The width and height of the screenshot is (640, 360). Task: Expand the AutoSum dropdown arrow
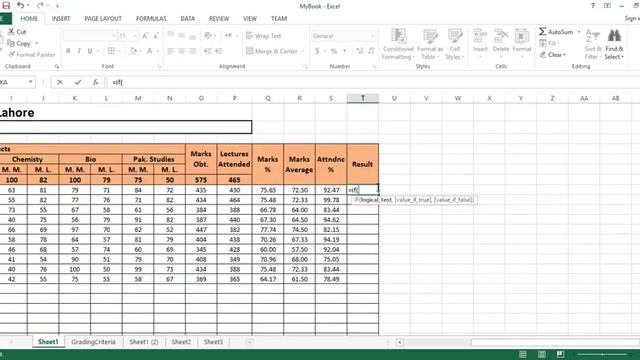(579, 32)
